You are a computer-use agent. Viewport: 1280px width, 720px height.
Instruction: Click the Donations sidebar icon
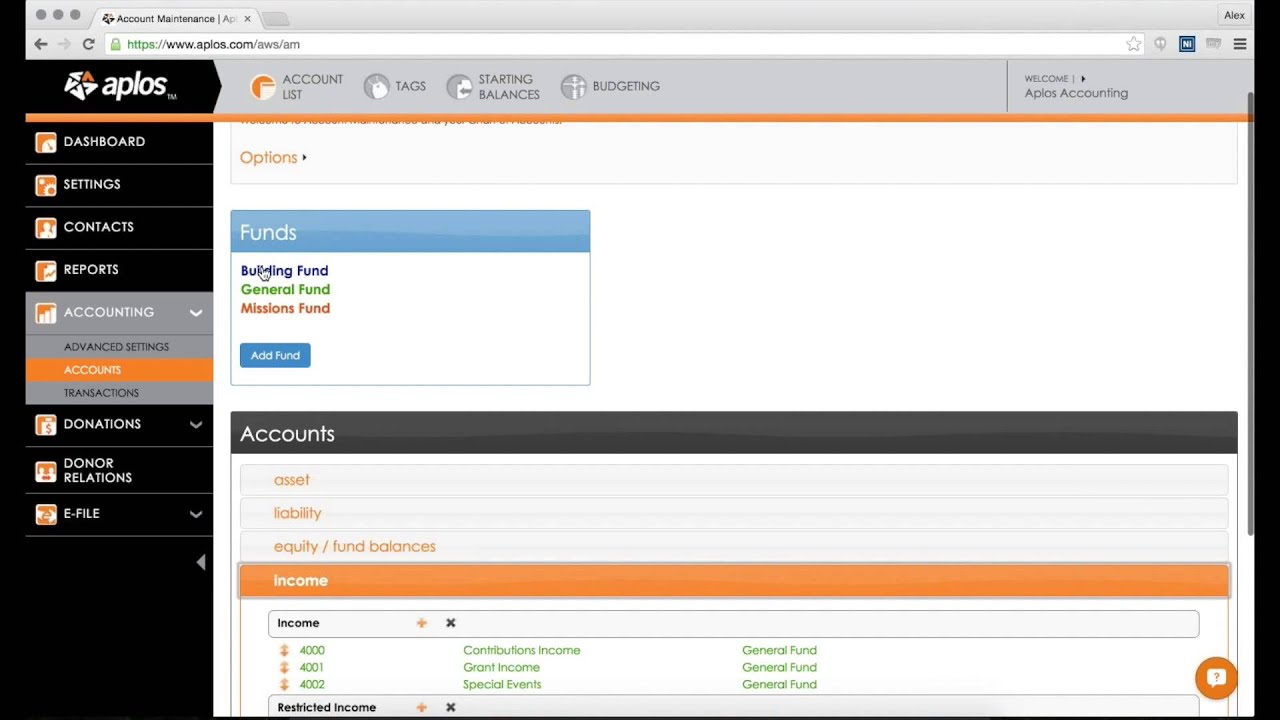(46, 424)
